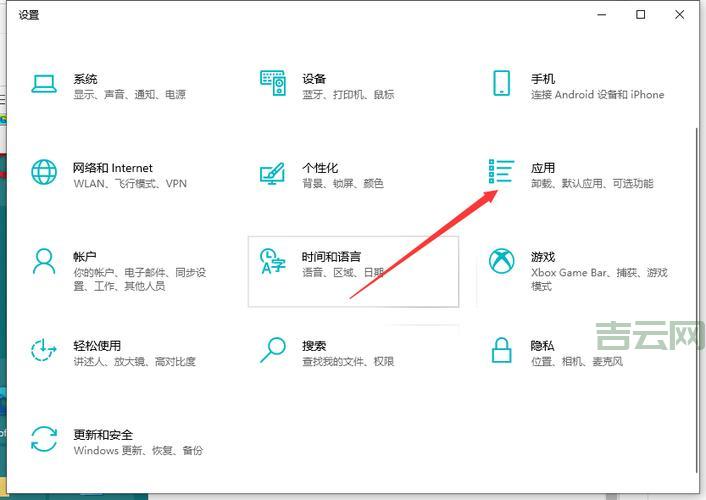Open the 游戏 Xbox icon

pyautogui.click(x=502, y=261)
